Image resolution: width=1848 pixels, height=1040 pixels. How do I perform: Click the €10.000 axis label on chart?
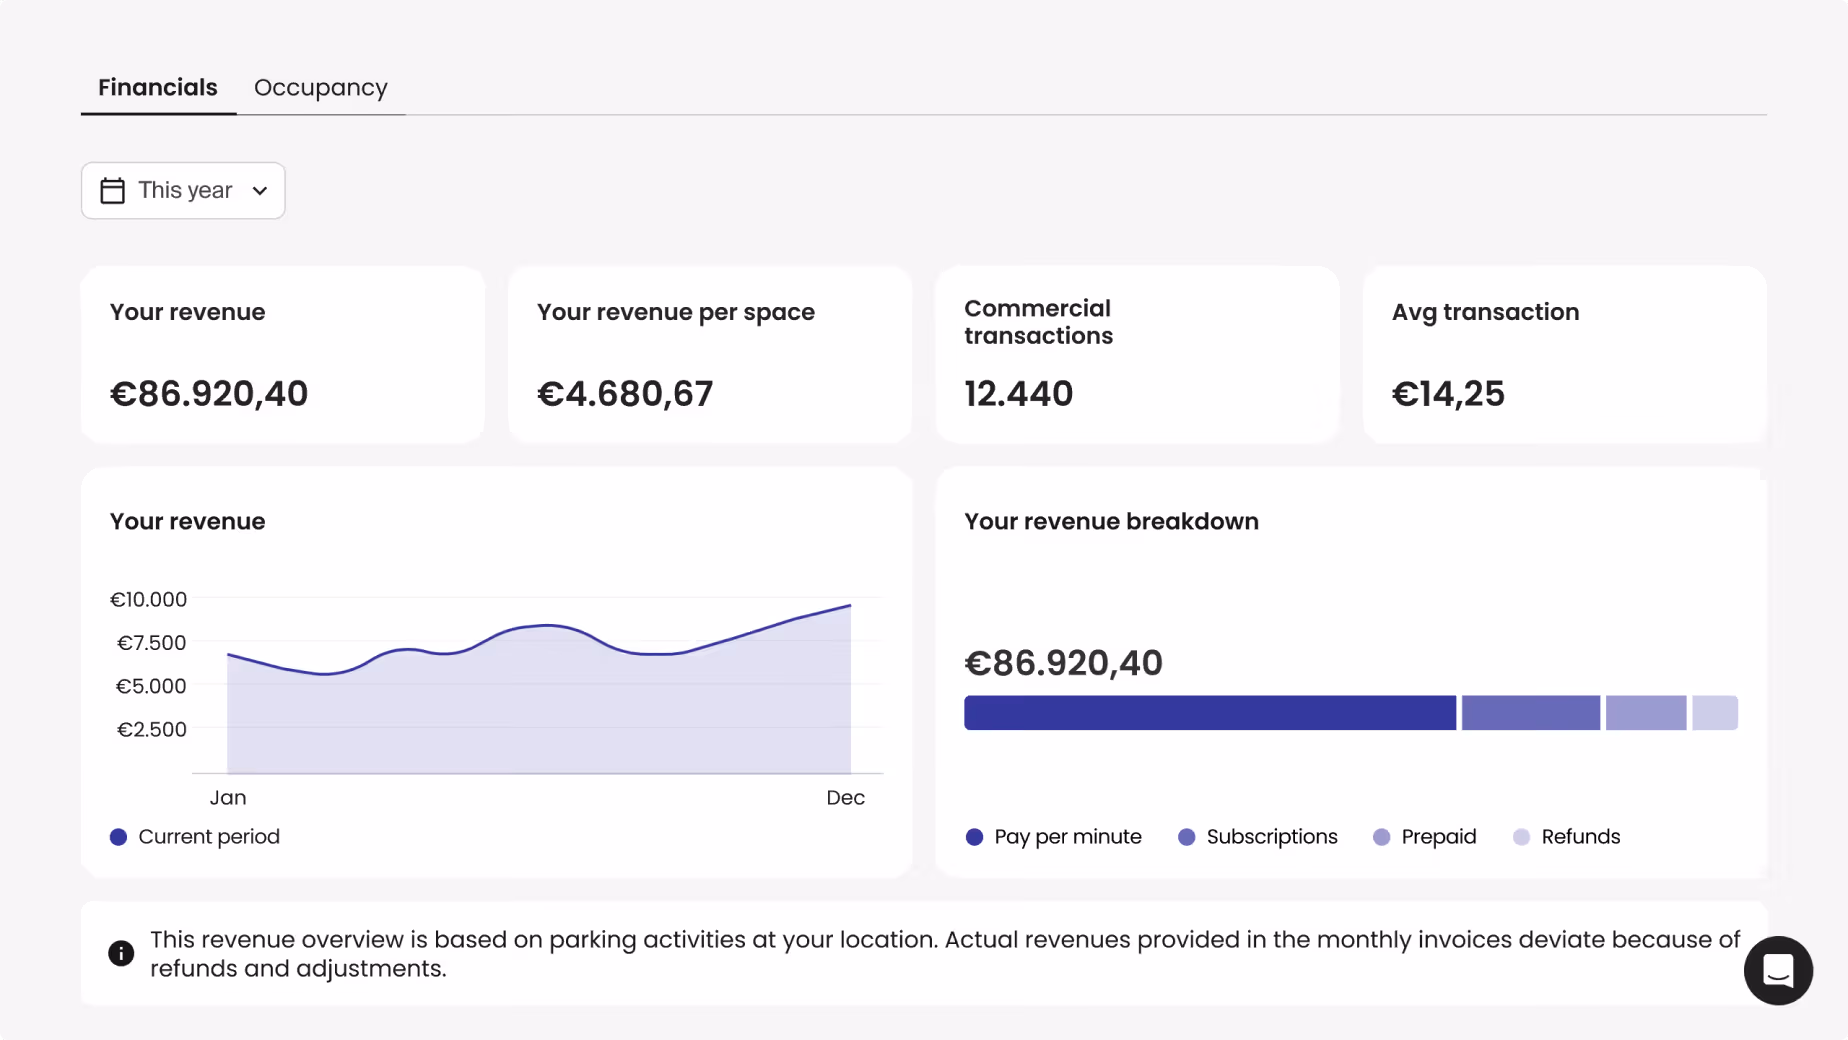(x=148, y=599)
